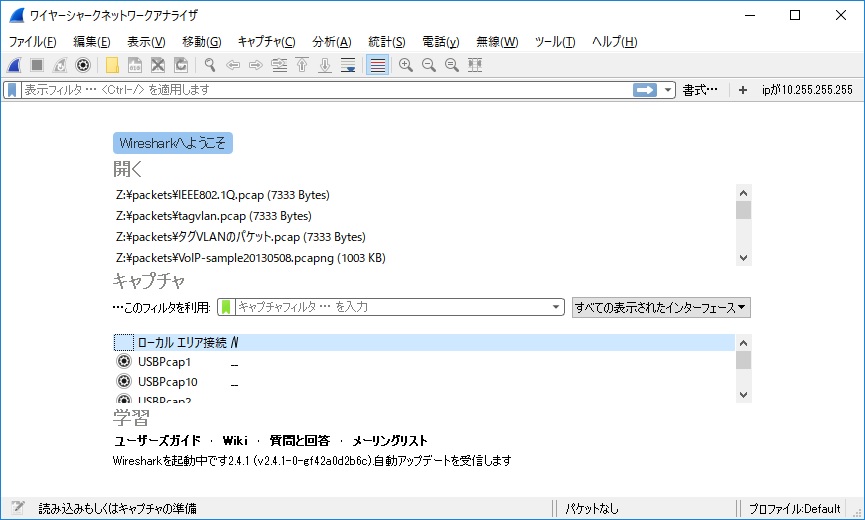Viewport: 865px width, 520px height.
Task: Open the Wiki link
Action: (235, 441)
